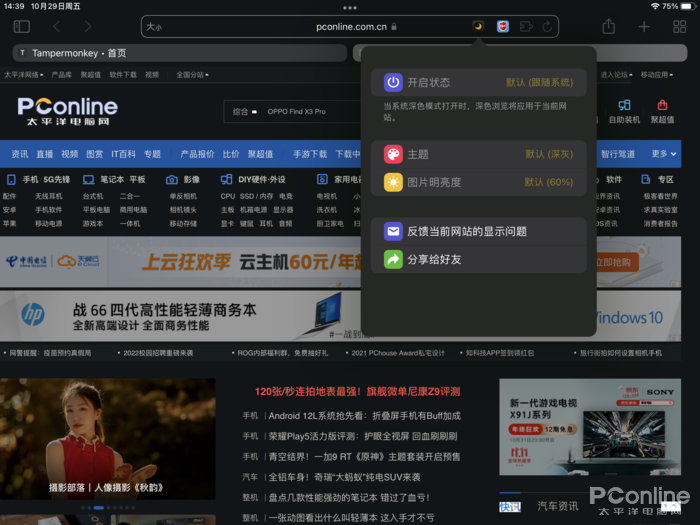
Task: Reload the pconline page
Action: pos(547,27)
